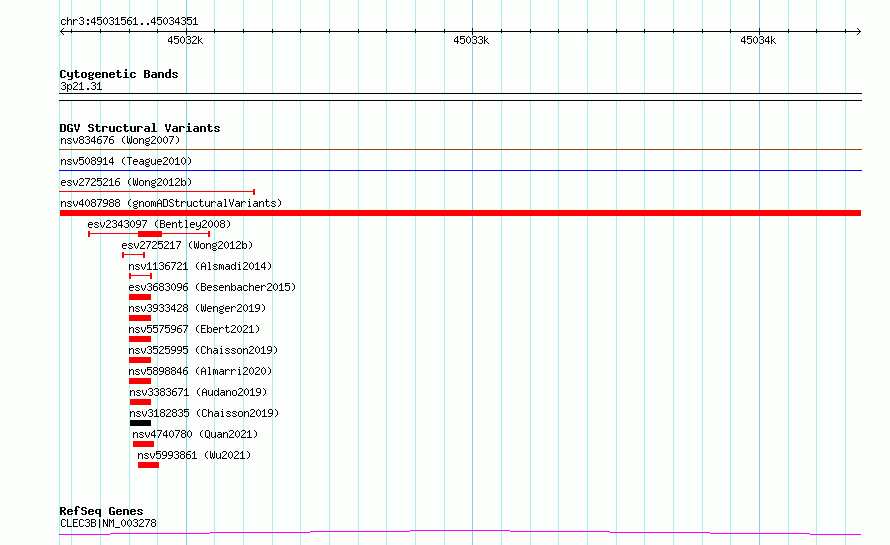
Task: Click the brown nsv834676 variant line
Action: point(460,149)
